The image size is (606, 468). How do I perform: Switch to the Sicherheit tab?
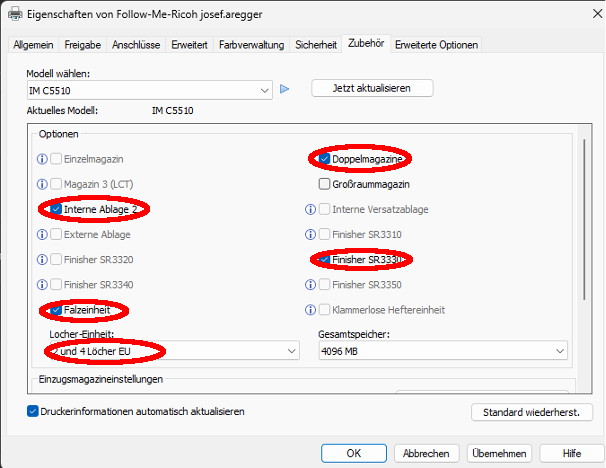[x=316, y=45]
